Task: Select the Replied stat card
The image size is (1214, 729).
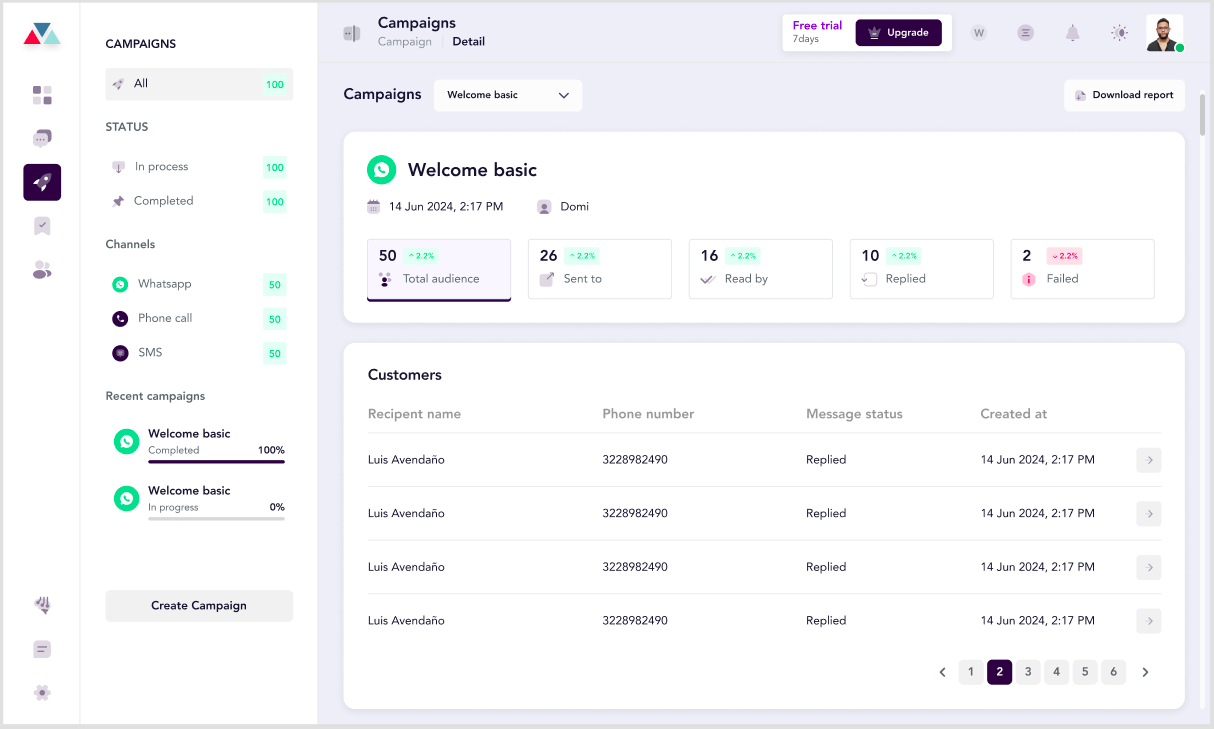Action: [922, 269]
